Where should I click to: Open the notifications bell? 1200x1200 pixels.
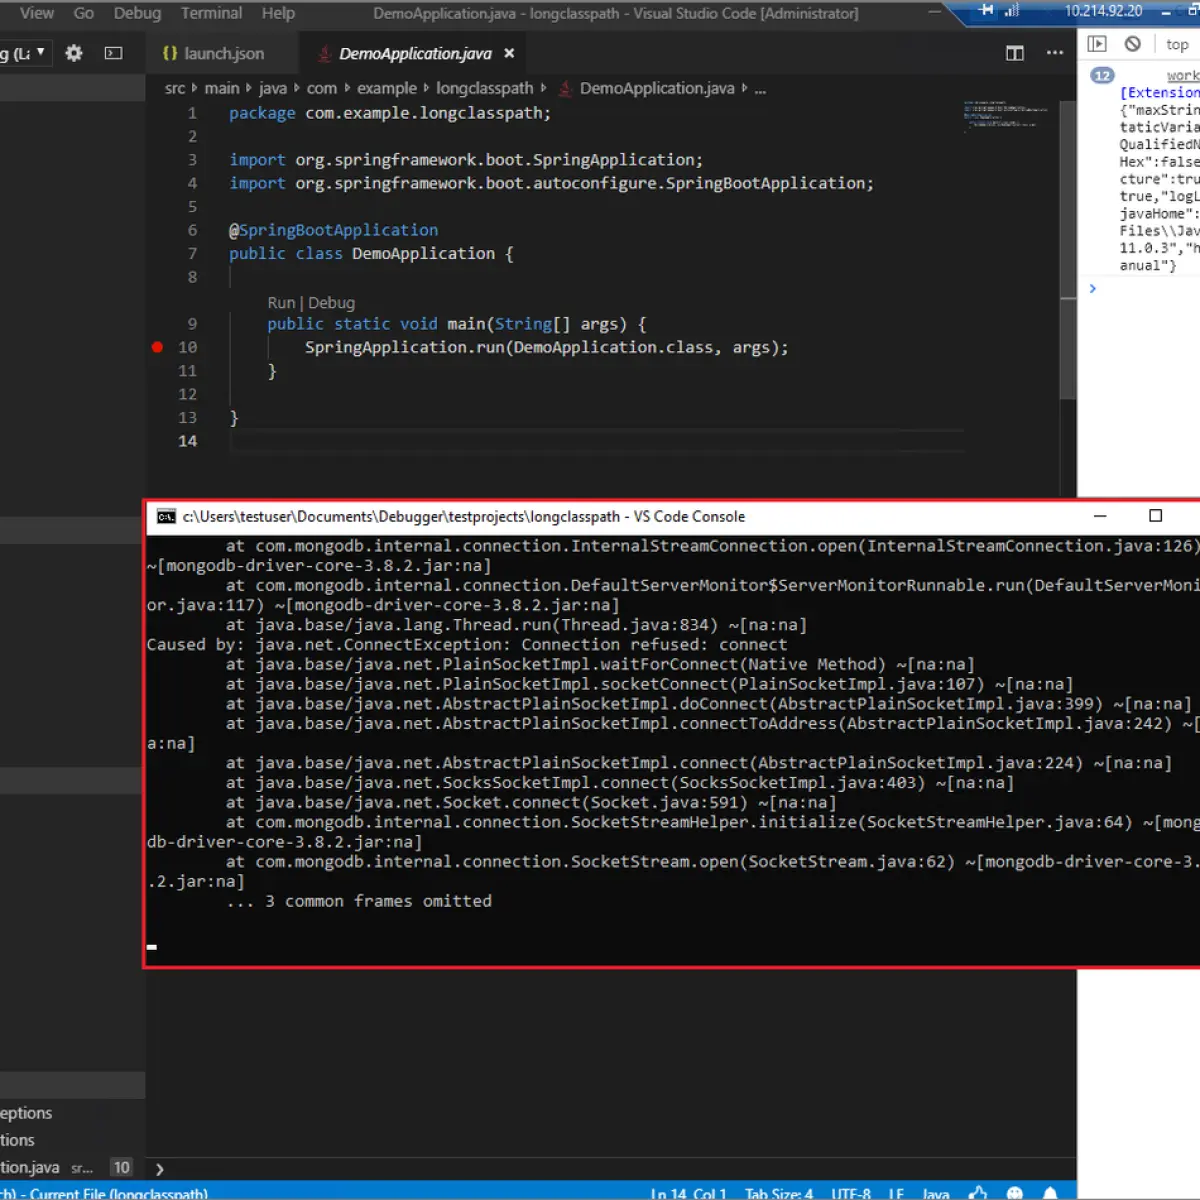pyautogui.click(x=1050, y=1192)
